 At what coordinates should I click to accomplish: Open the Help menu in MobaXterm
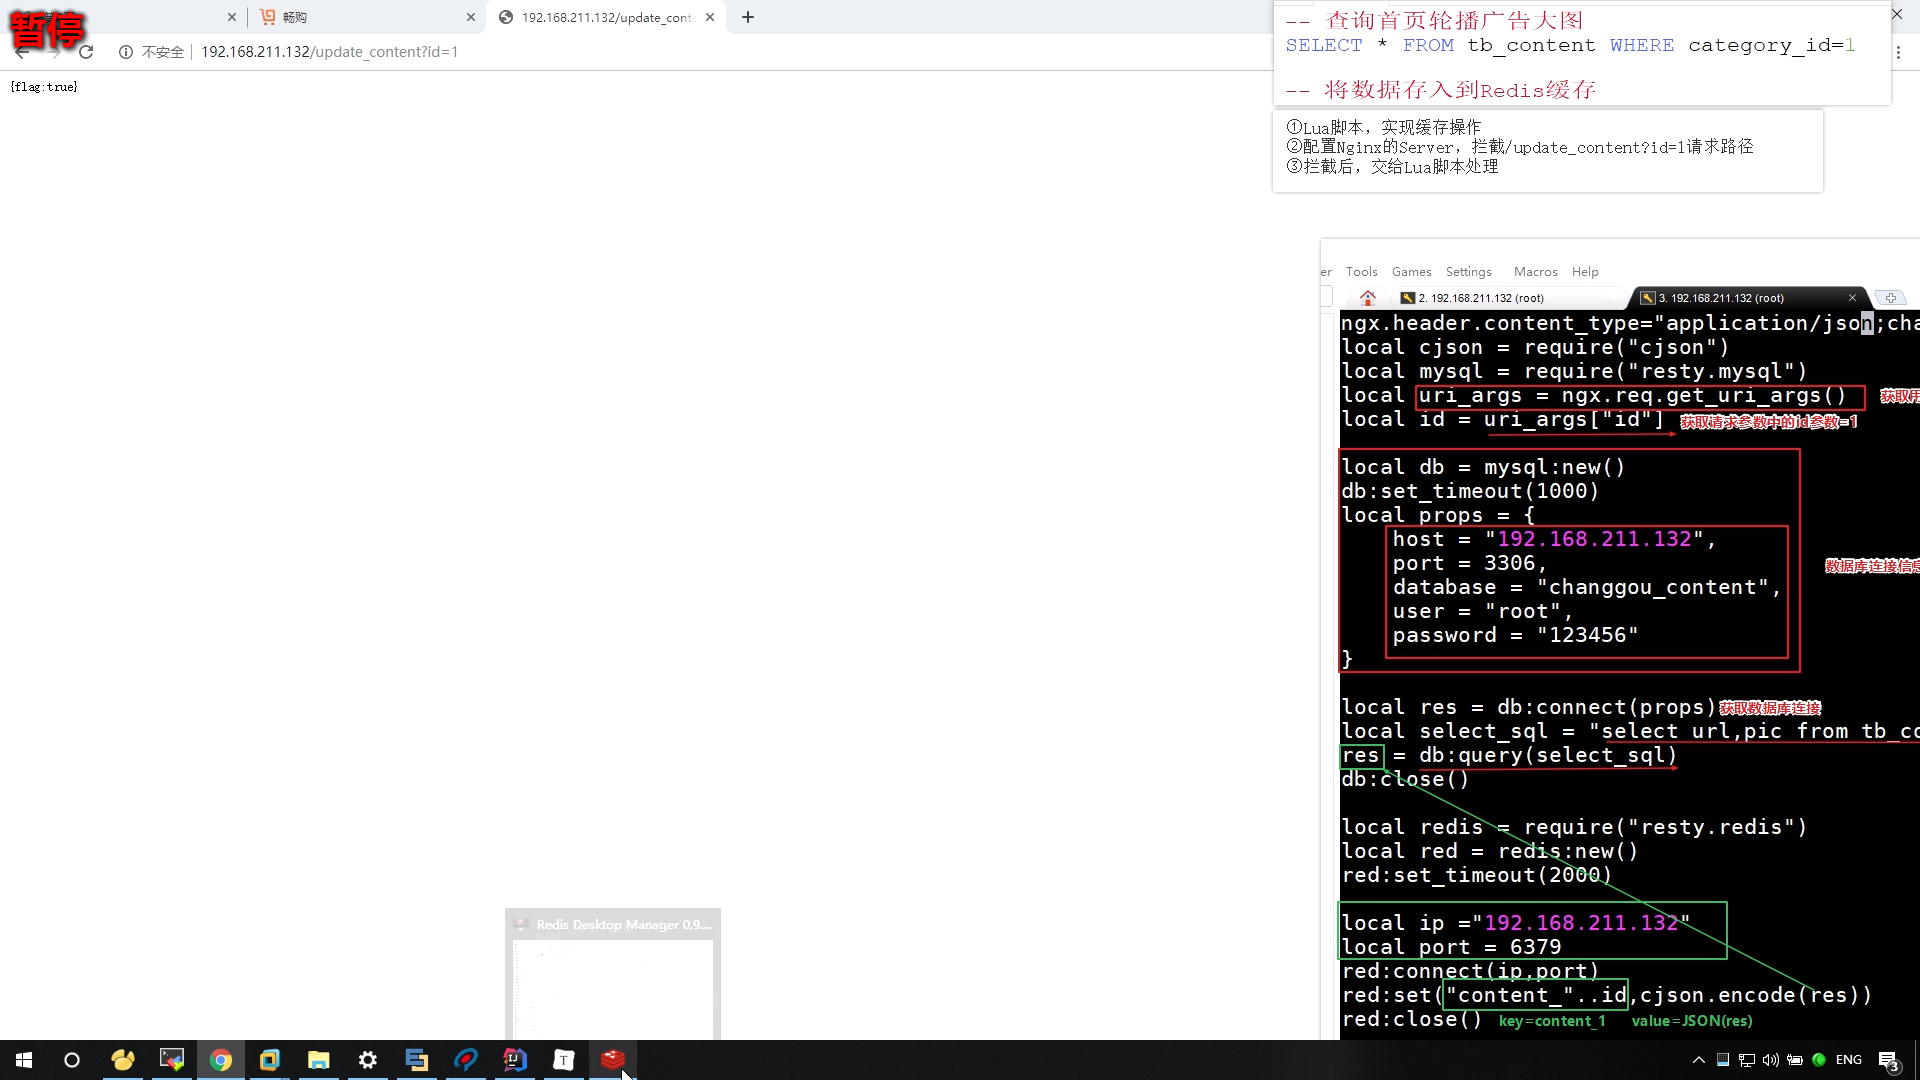1585,272
